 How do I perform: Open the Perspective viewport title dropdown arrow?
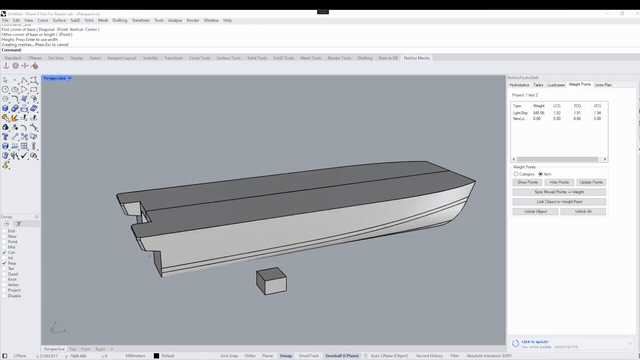(70, 78)
